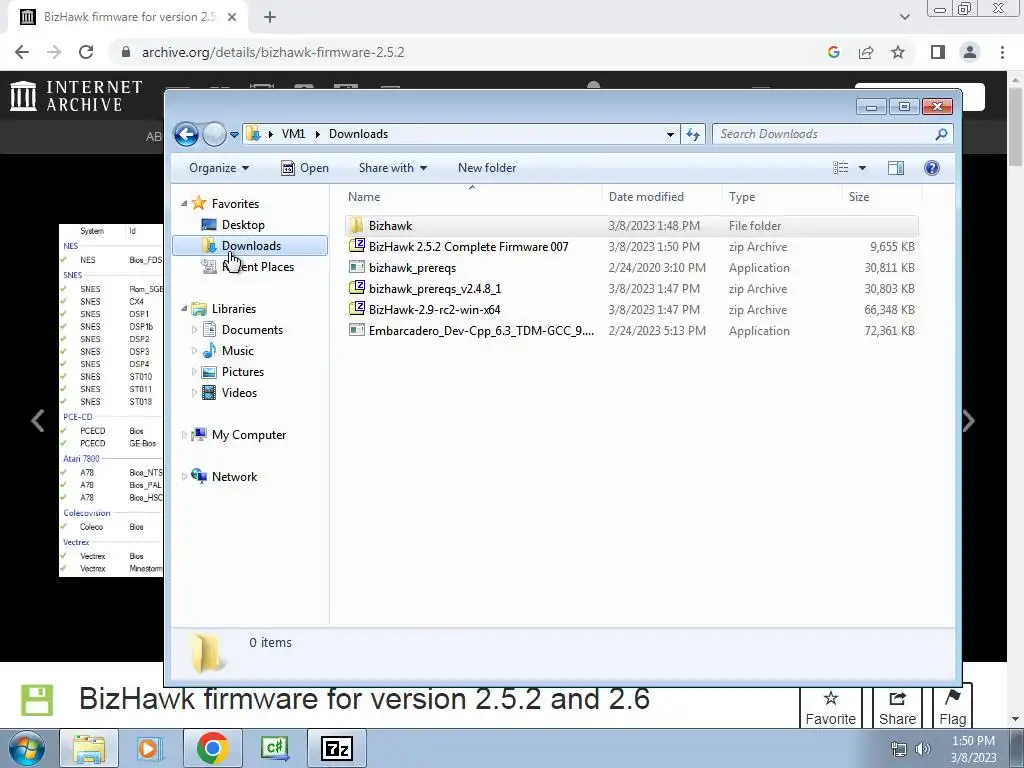
Task: Open 7-Zip from taskbar
Action: point(337,748)
